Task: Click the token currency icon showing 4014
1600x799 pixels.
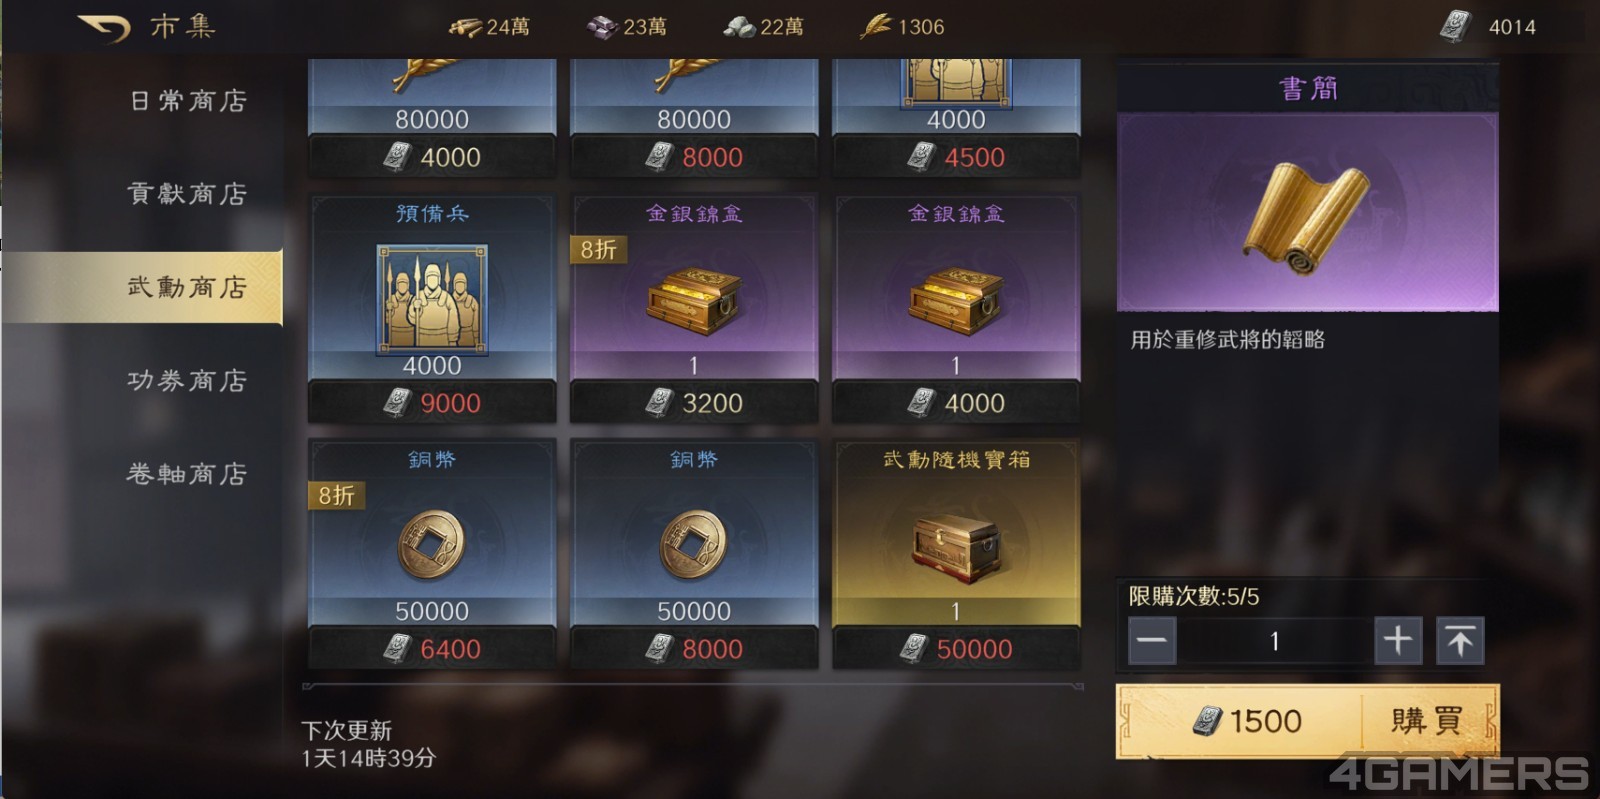Action: (x=1456, y=26)
